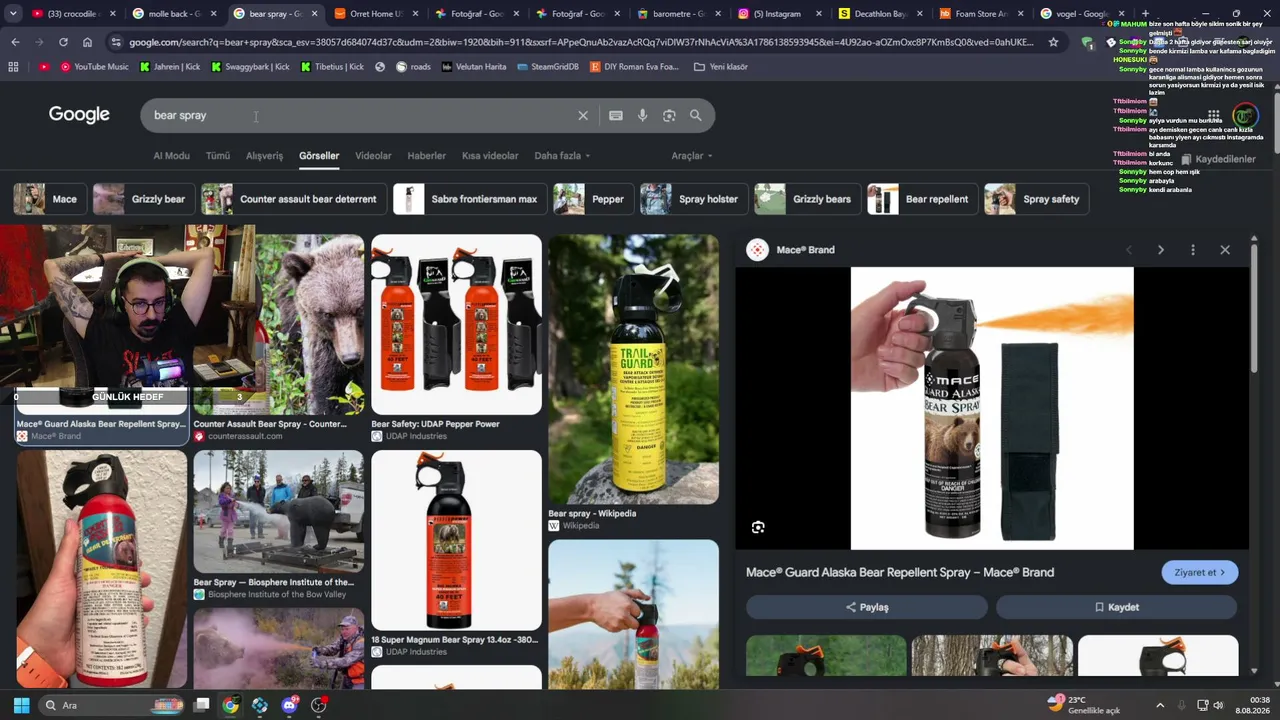1280x720 pixels.
Task: Open the browser home page
Action: 87,42
